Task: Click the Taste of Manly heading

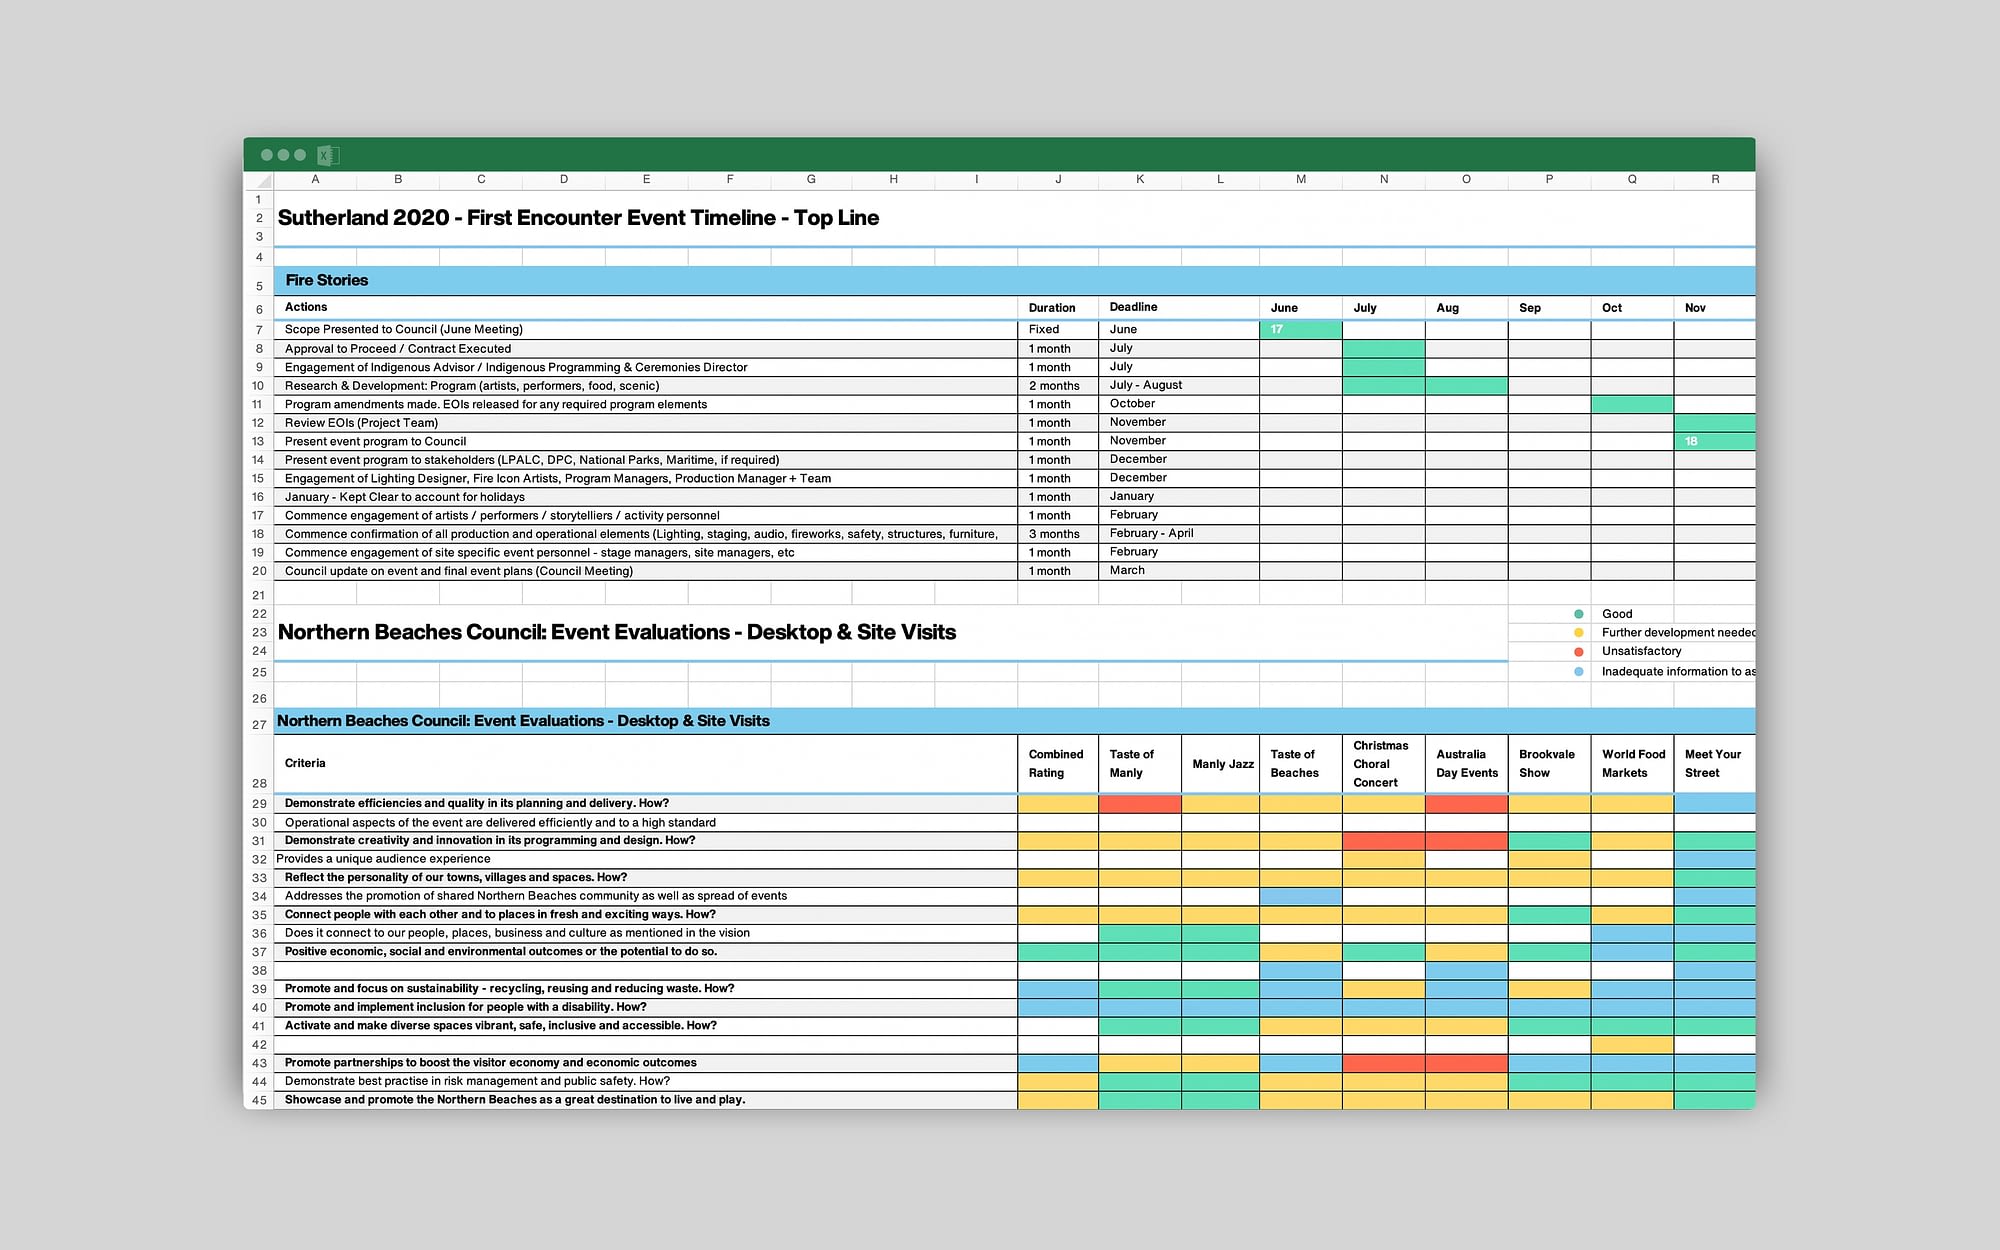Action: [x=1131, y=763]
